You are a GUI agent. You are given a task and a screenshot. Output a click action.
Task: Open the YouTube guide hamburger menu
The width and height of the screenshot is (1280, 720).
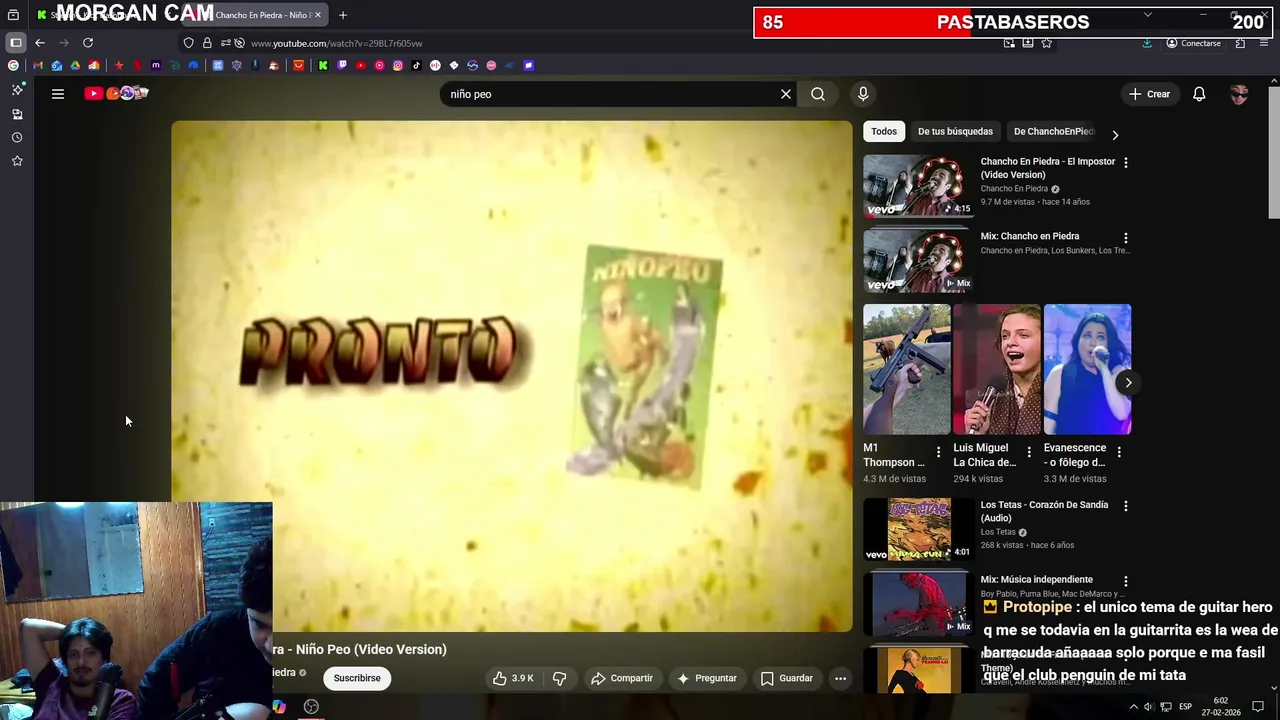click(x=58, y=94)
